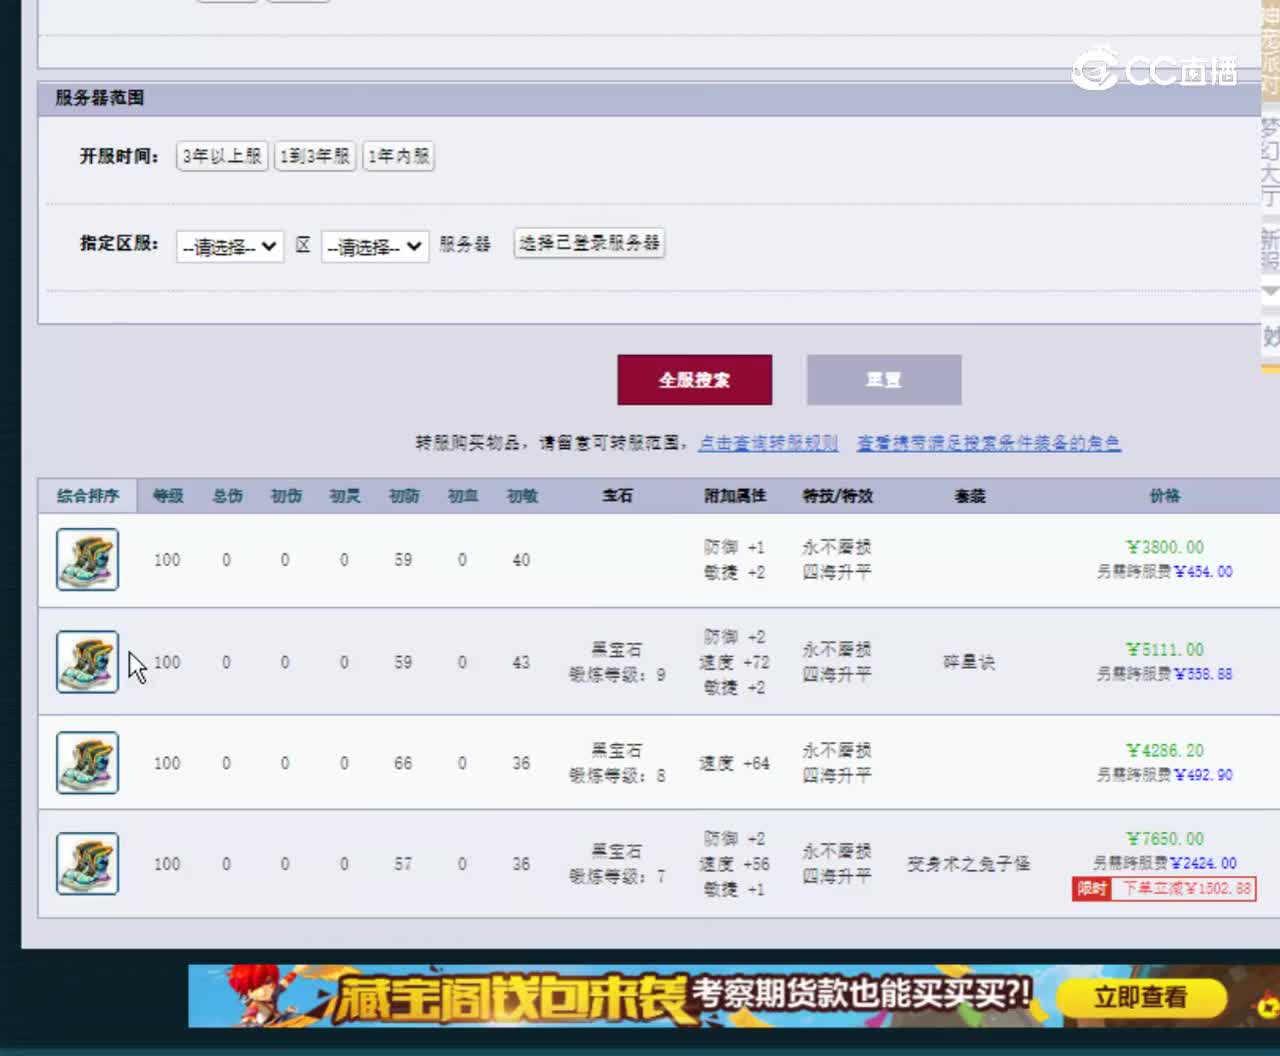Click 选择已登录服务器 button
This screenshot has height=1056, width=1280.
click(589, 243)
